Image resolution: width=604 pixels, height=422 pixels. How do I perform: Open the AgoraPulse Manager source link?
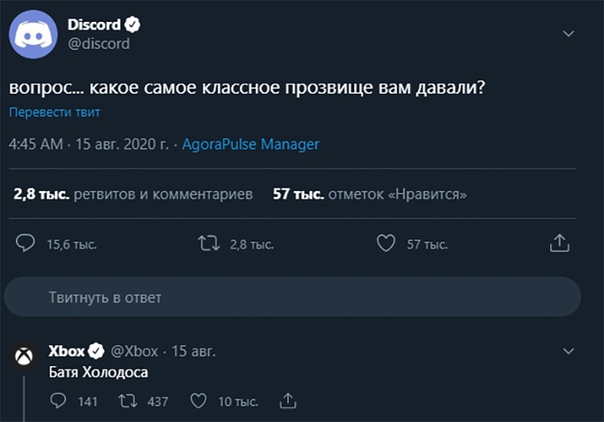(251, 144)
